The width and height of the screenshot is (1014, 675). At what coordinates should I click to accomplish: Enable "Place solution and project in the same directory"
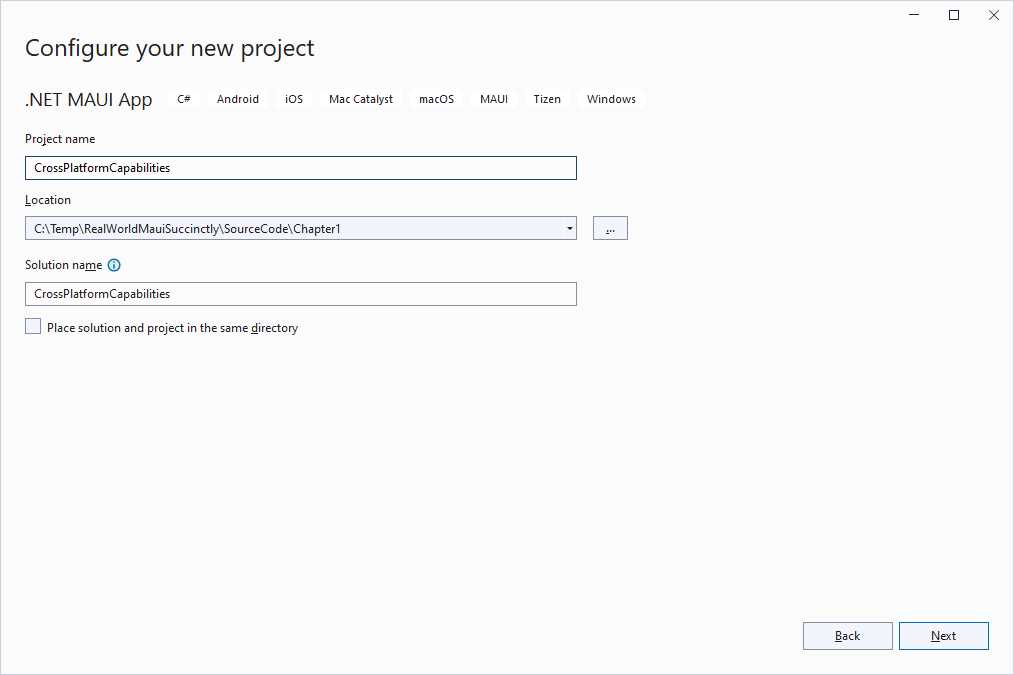click(x=32, y=326)
